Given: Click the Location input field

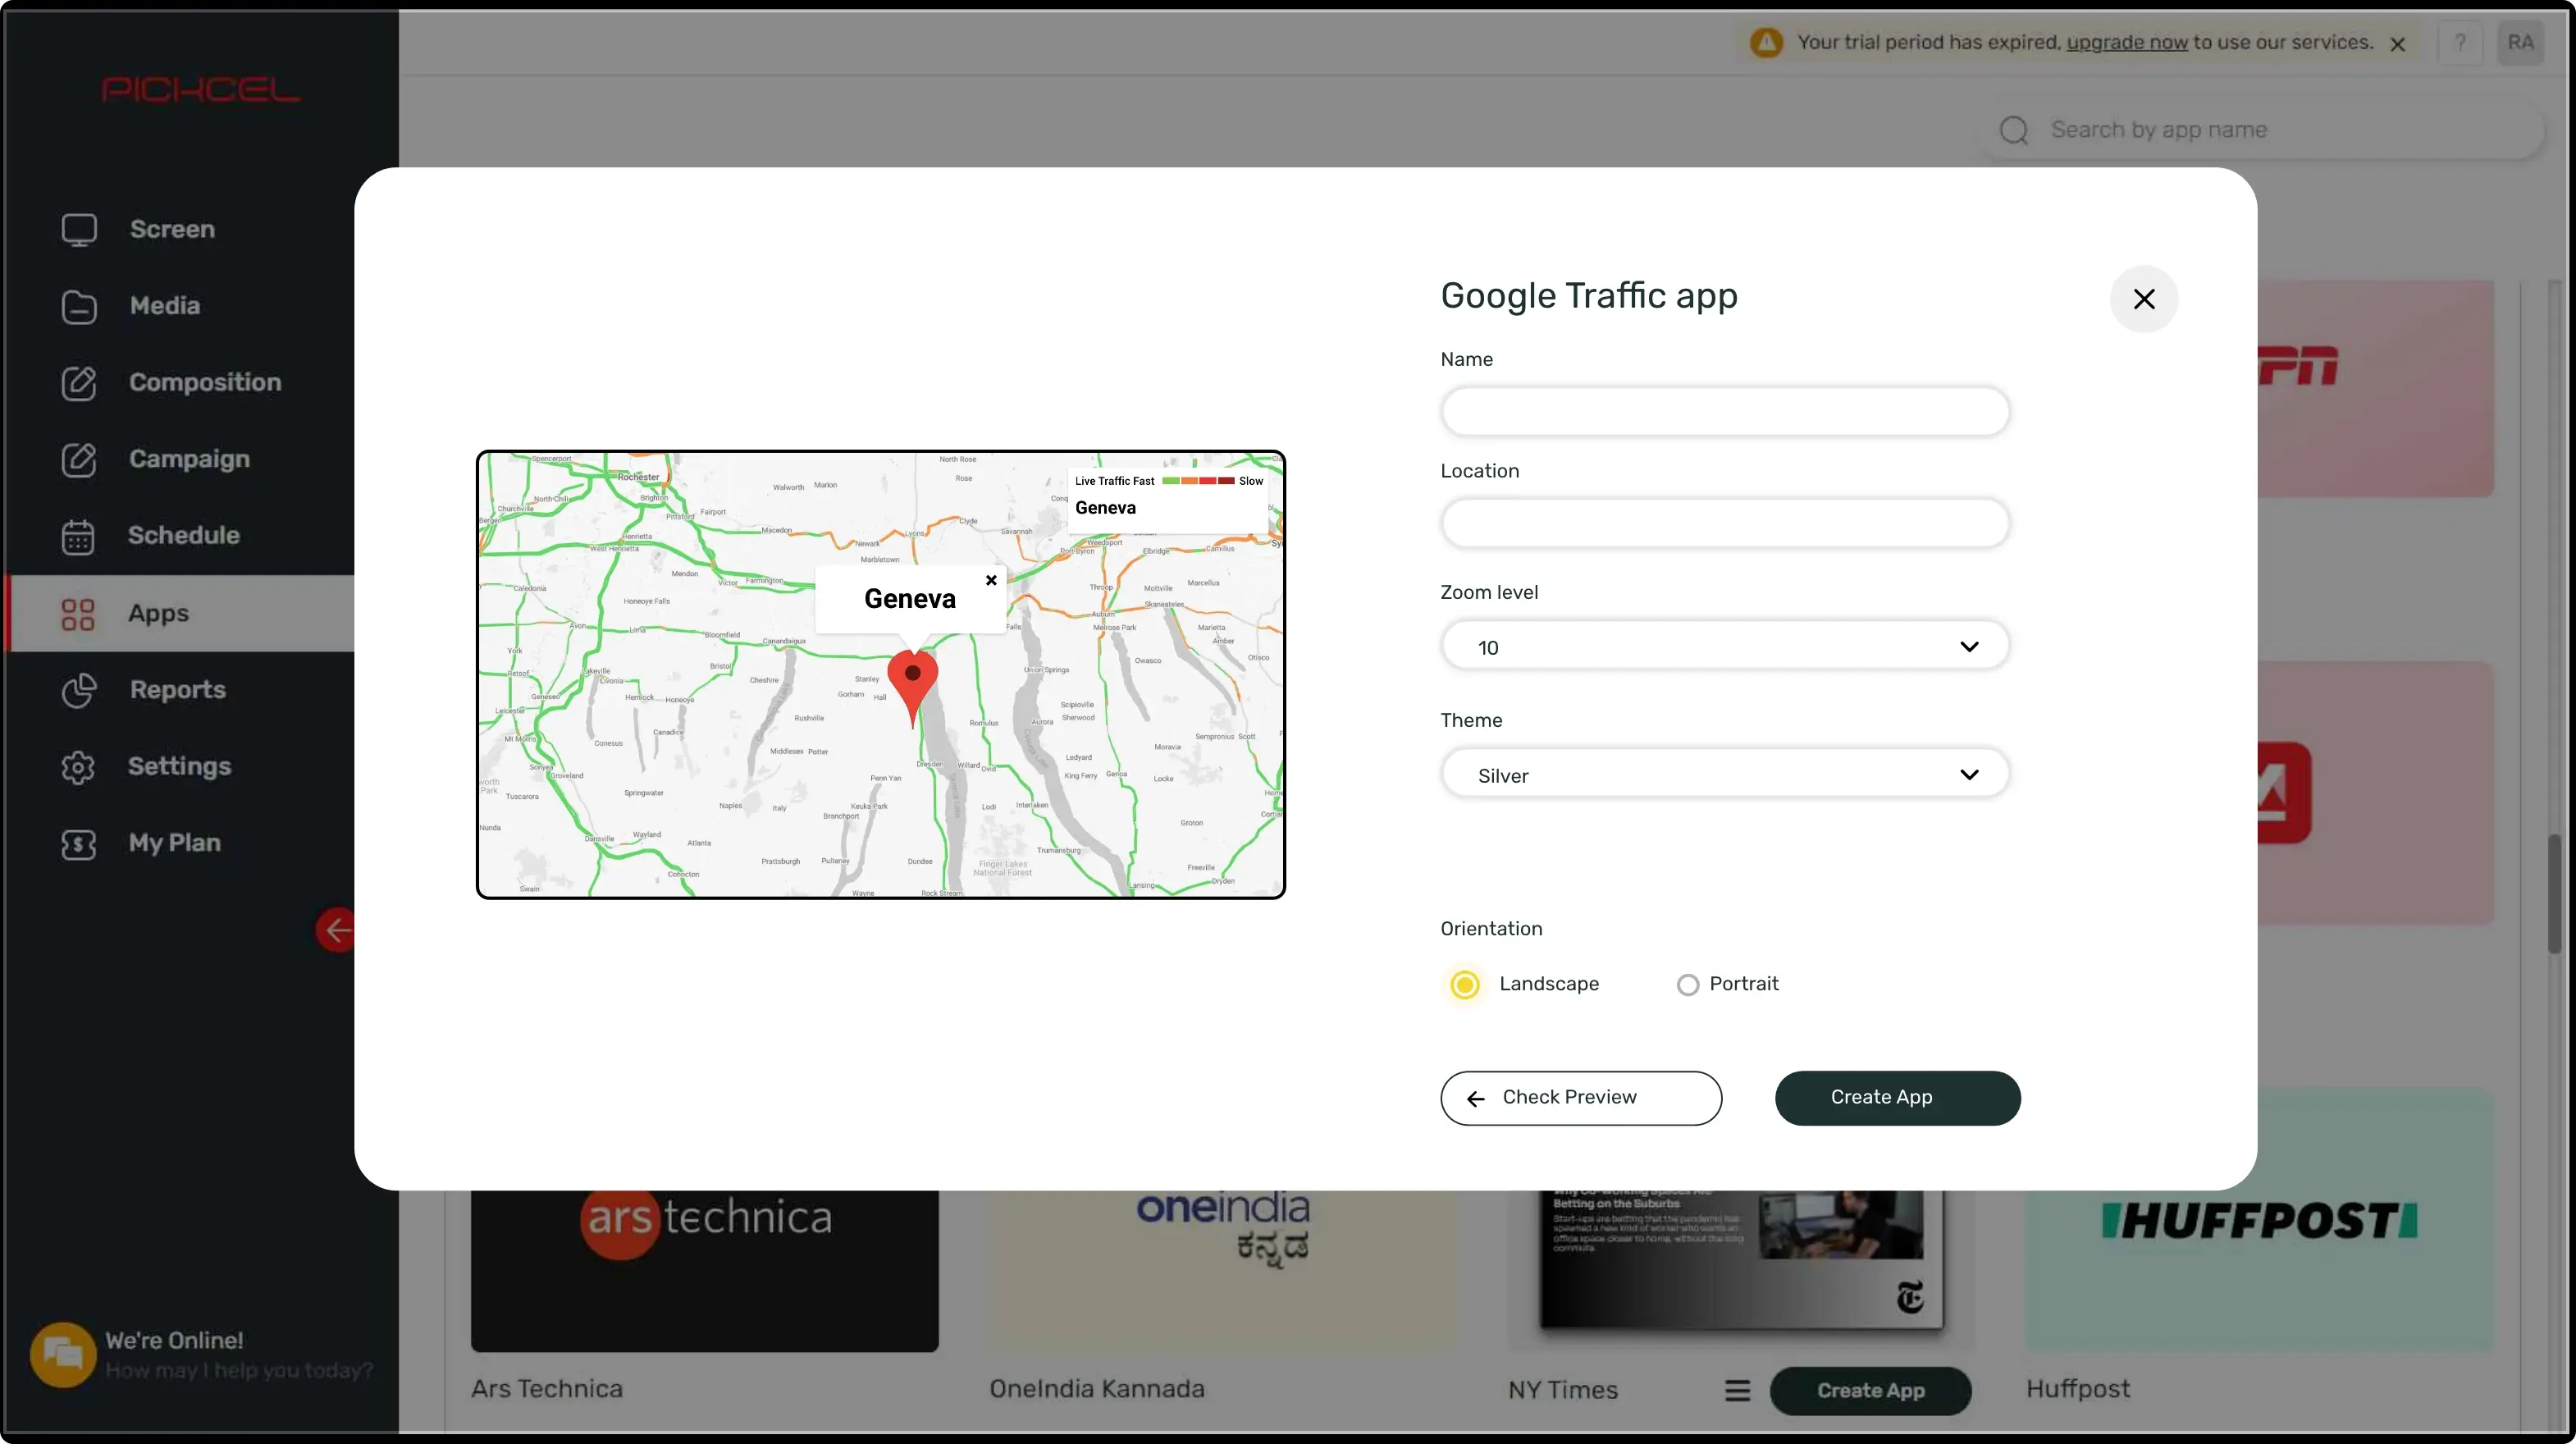Looking at the screenshot, I should (1725, 523).
